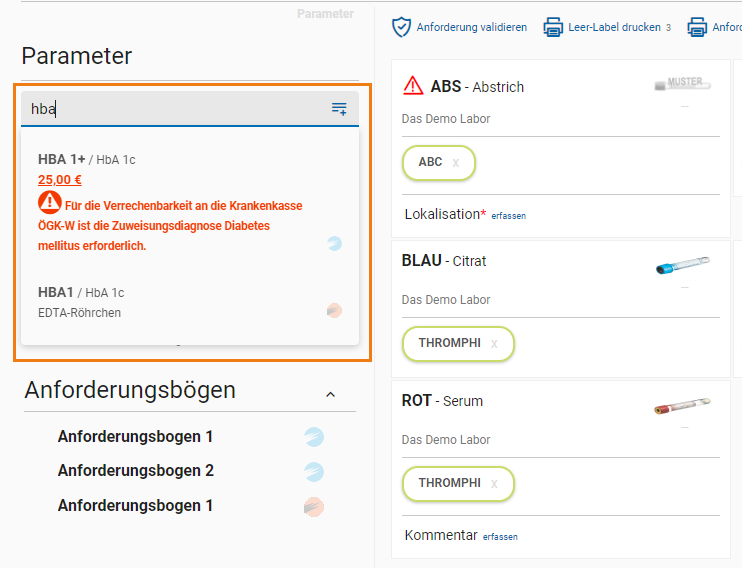Click Das Demo Labor under ROT - Serum
This screenshot has height=568, width=742.
pyautogui.click(x=446, y=440)
